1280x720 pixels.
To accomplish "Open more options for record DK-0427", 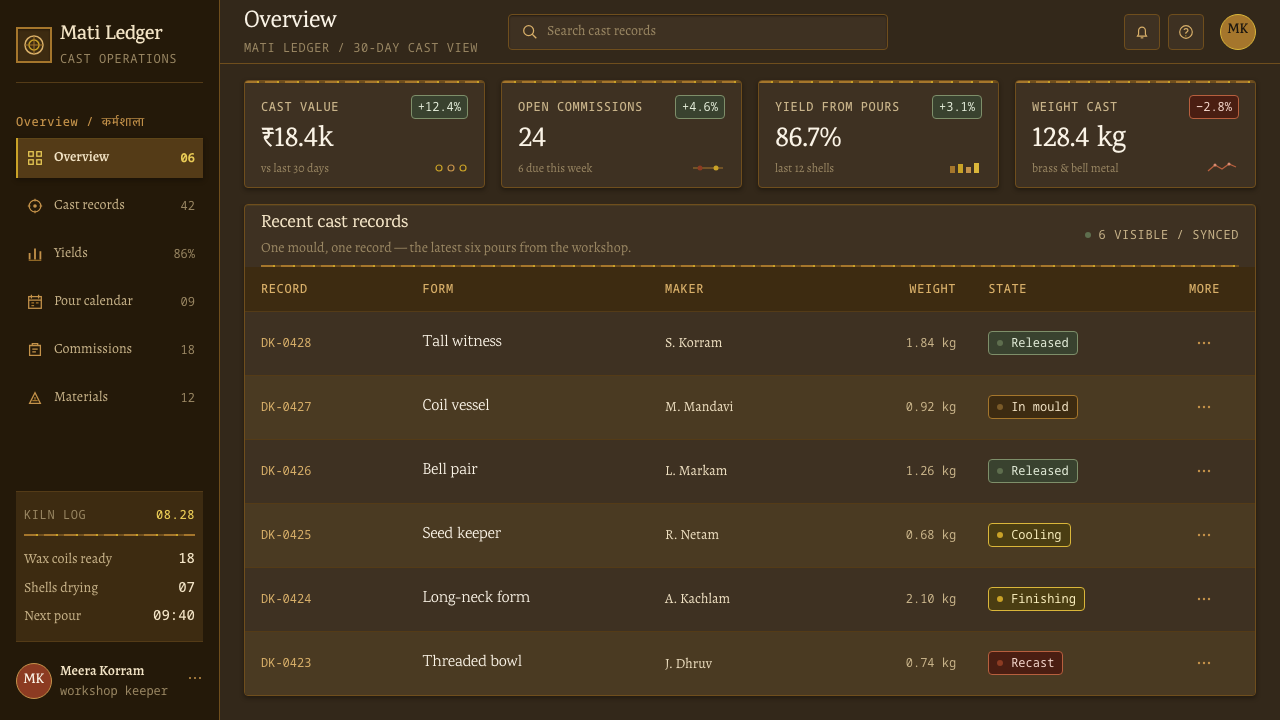I will point(1204,407).
